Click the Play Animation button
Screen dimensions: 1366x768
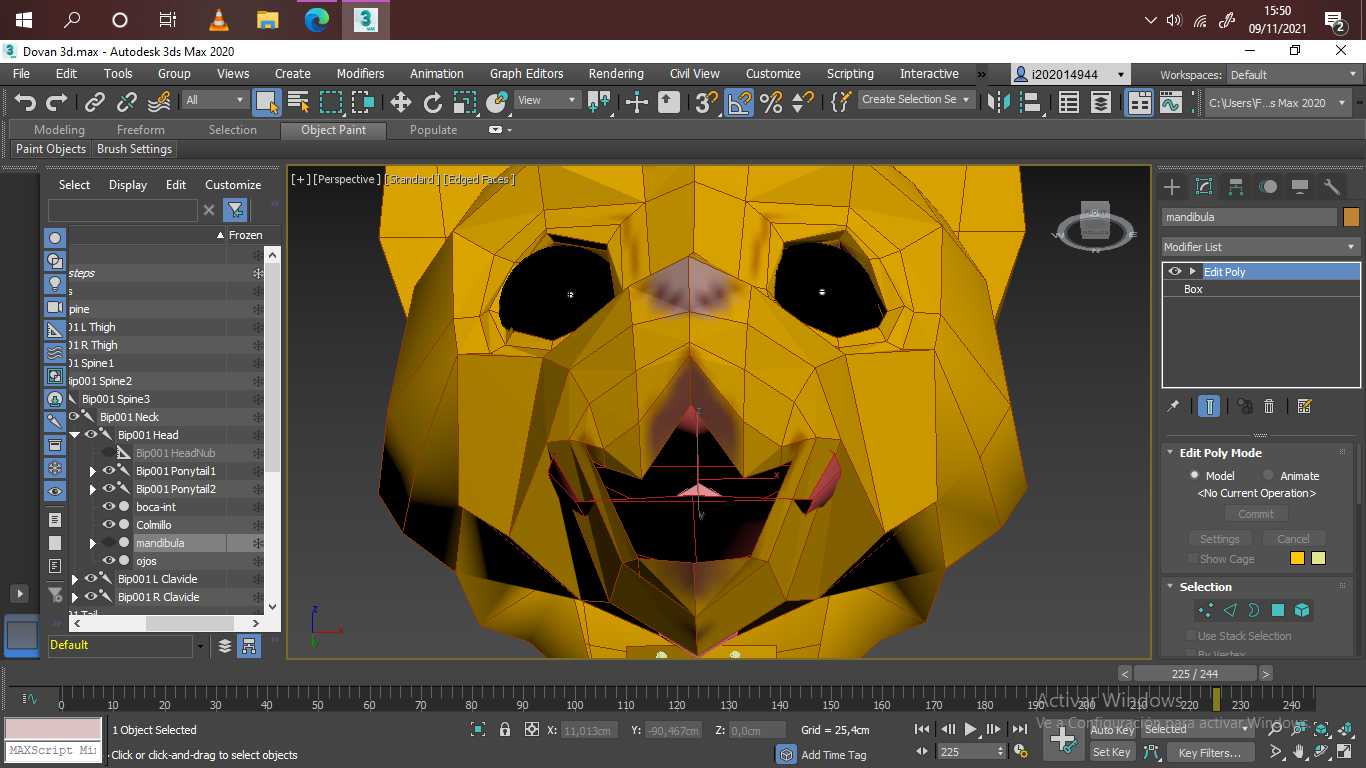coord(970,730)
